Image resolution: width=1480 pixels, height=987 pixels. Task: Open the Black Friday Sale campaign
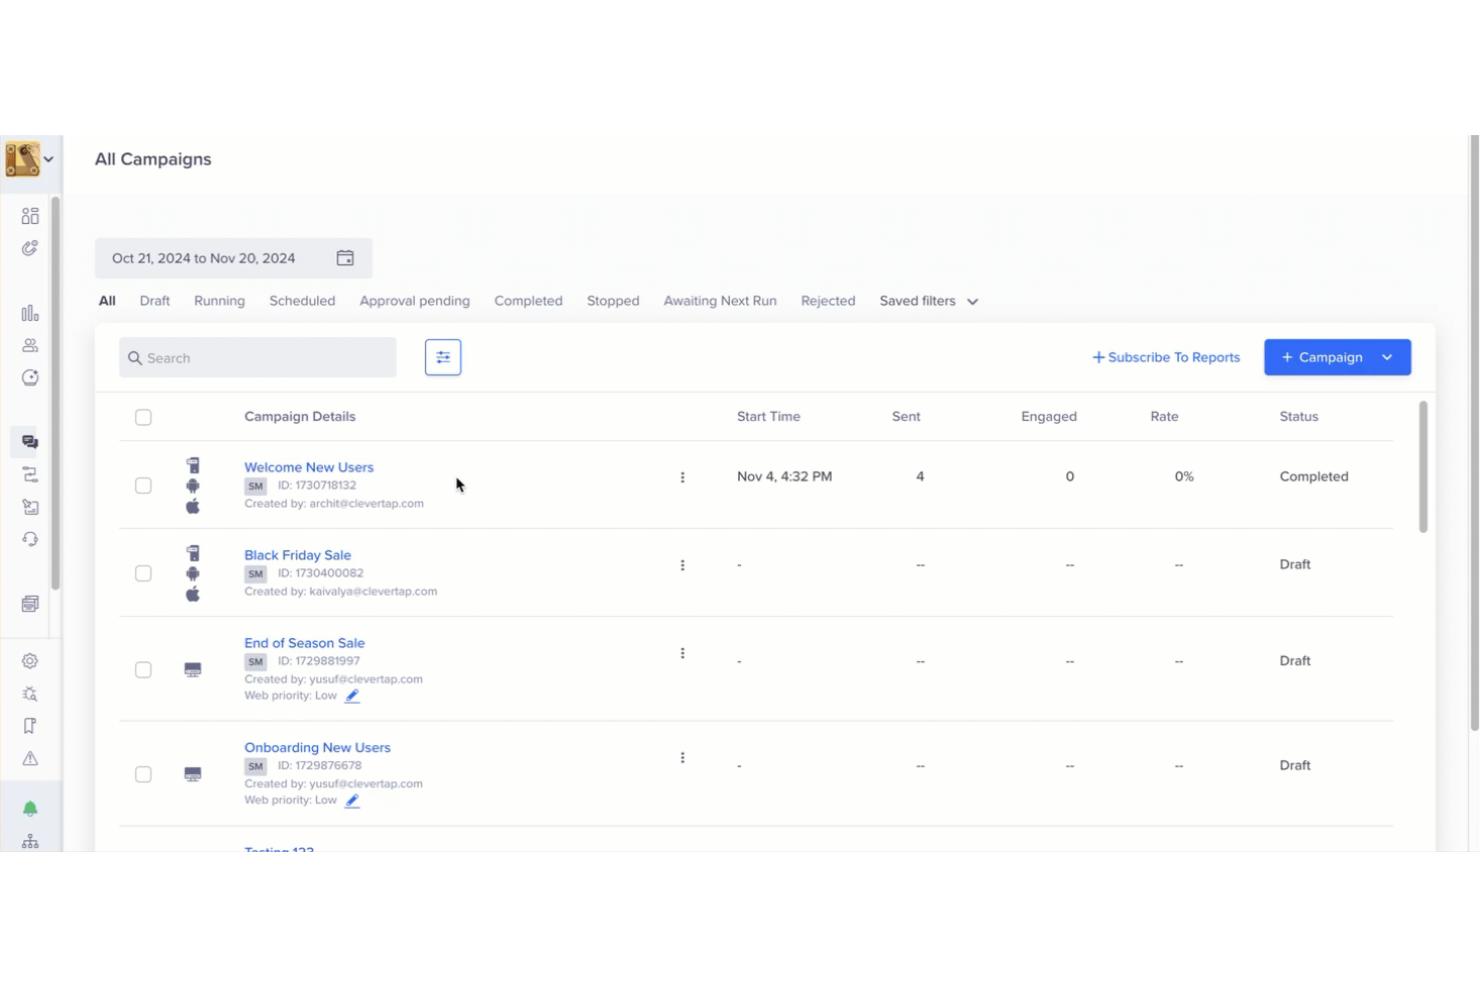[x=298, y=555]
